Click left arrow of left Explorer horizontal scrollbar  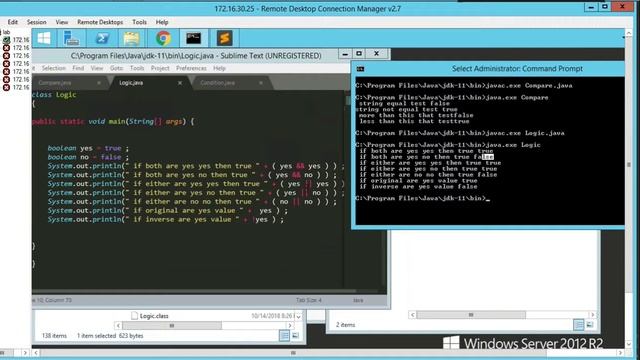click(118, 326)
